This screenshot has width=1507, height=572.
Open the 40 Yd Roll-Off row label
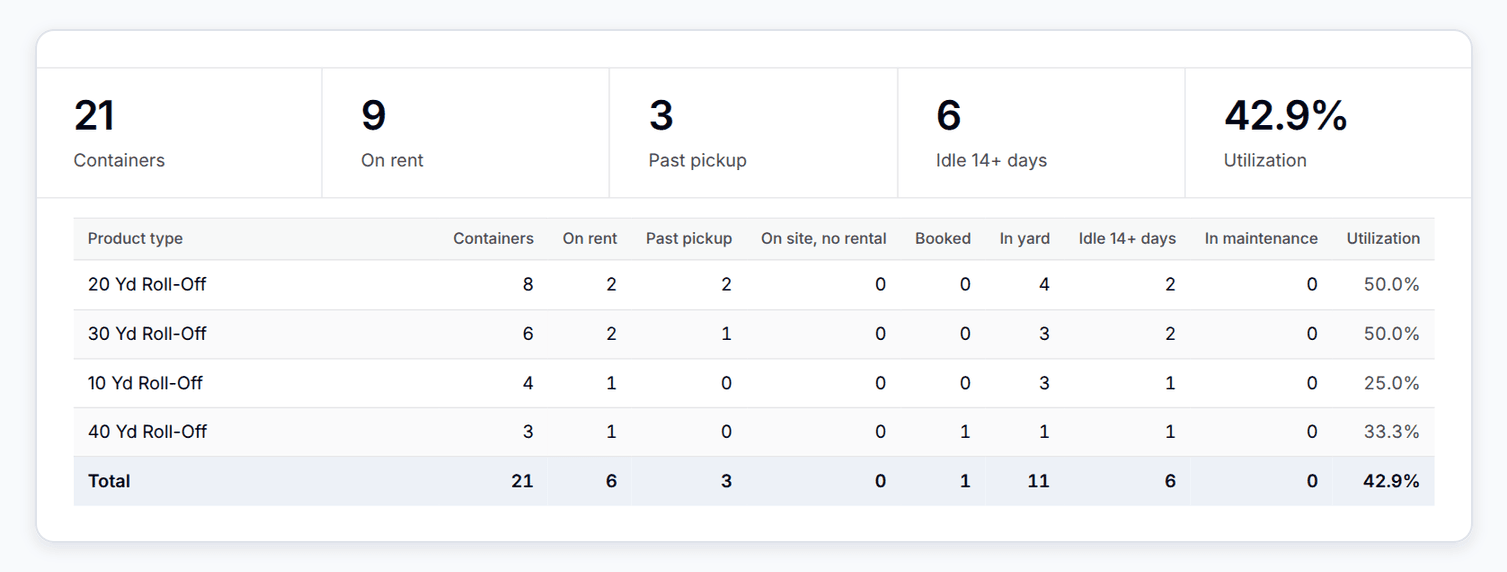[x=147, y=432]
